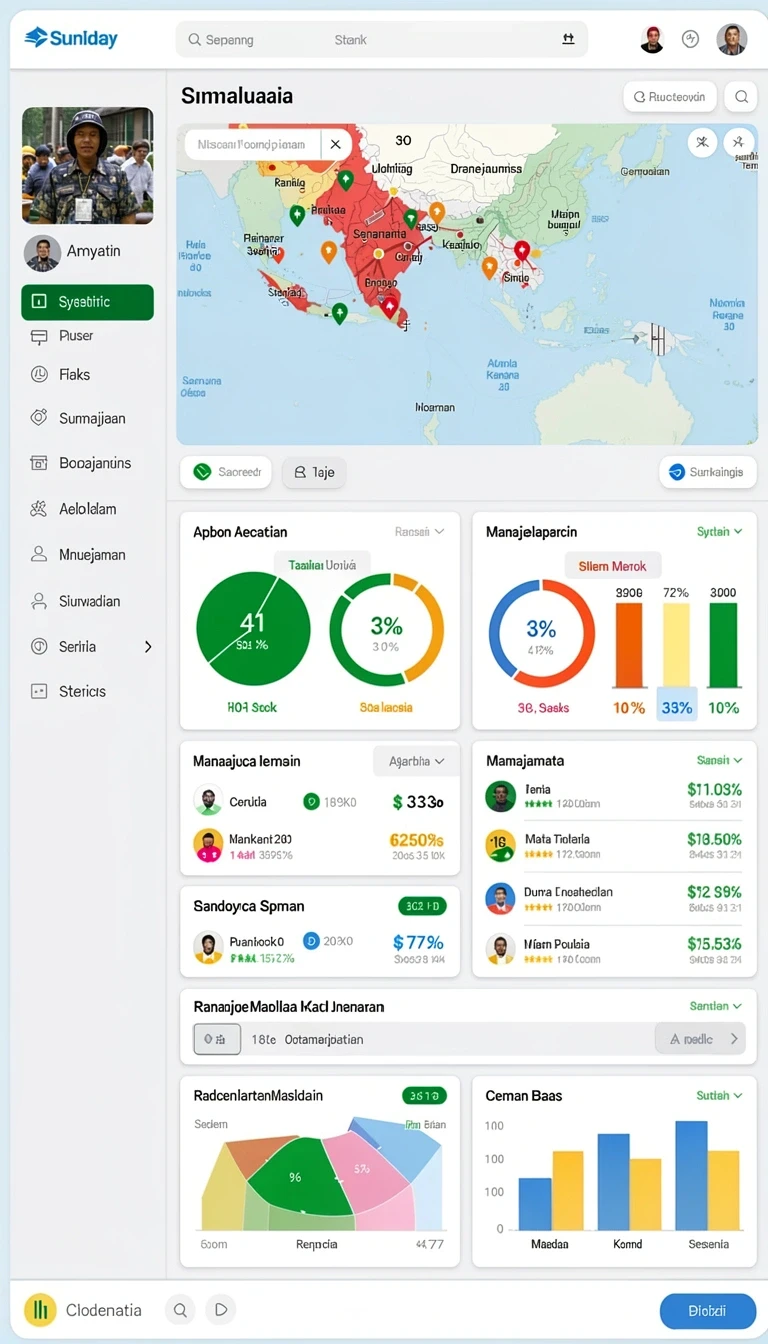Expand the Serirla sidebar submenu arrow
Screen dimensions: 768x1344
[x=148, y=647]
